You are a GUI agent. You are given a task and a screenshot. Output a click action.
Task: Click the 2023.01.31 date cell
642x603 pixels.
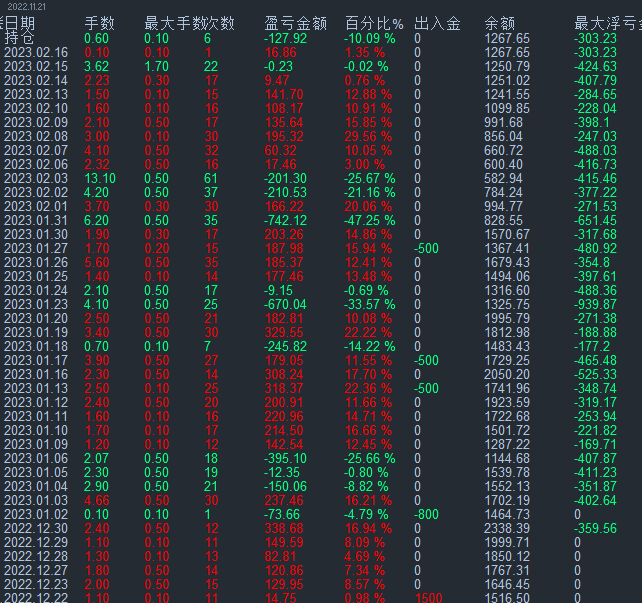(x=36, y=220)
